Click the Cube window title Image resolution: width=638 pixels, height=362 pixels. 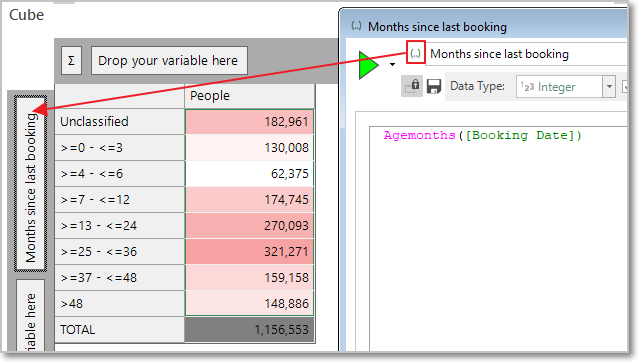pos(26,15)
